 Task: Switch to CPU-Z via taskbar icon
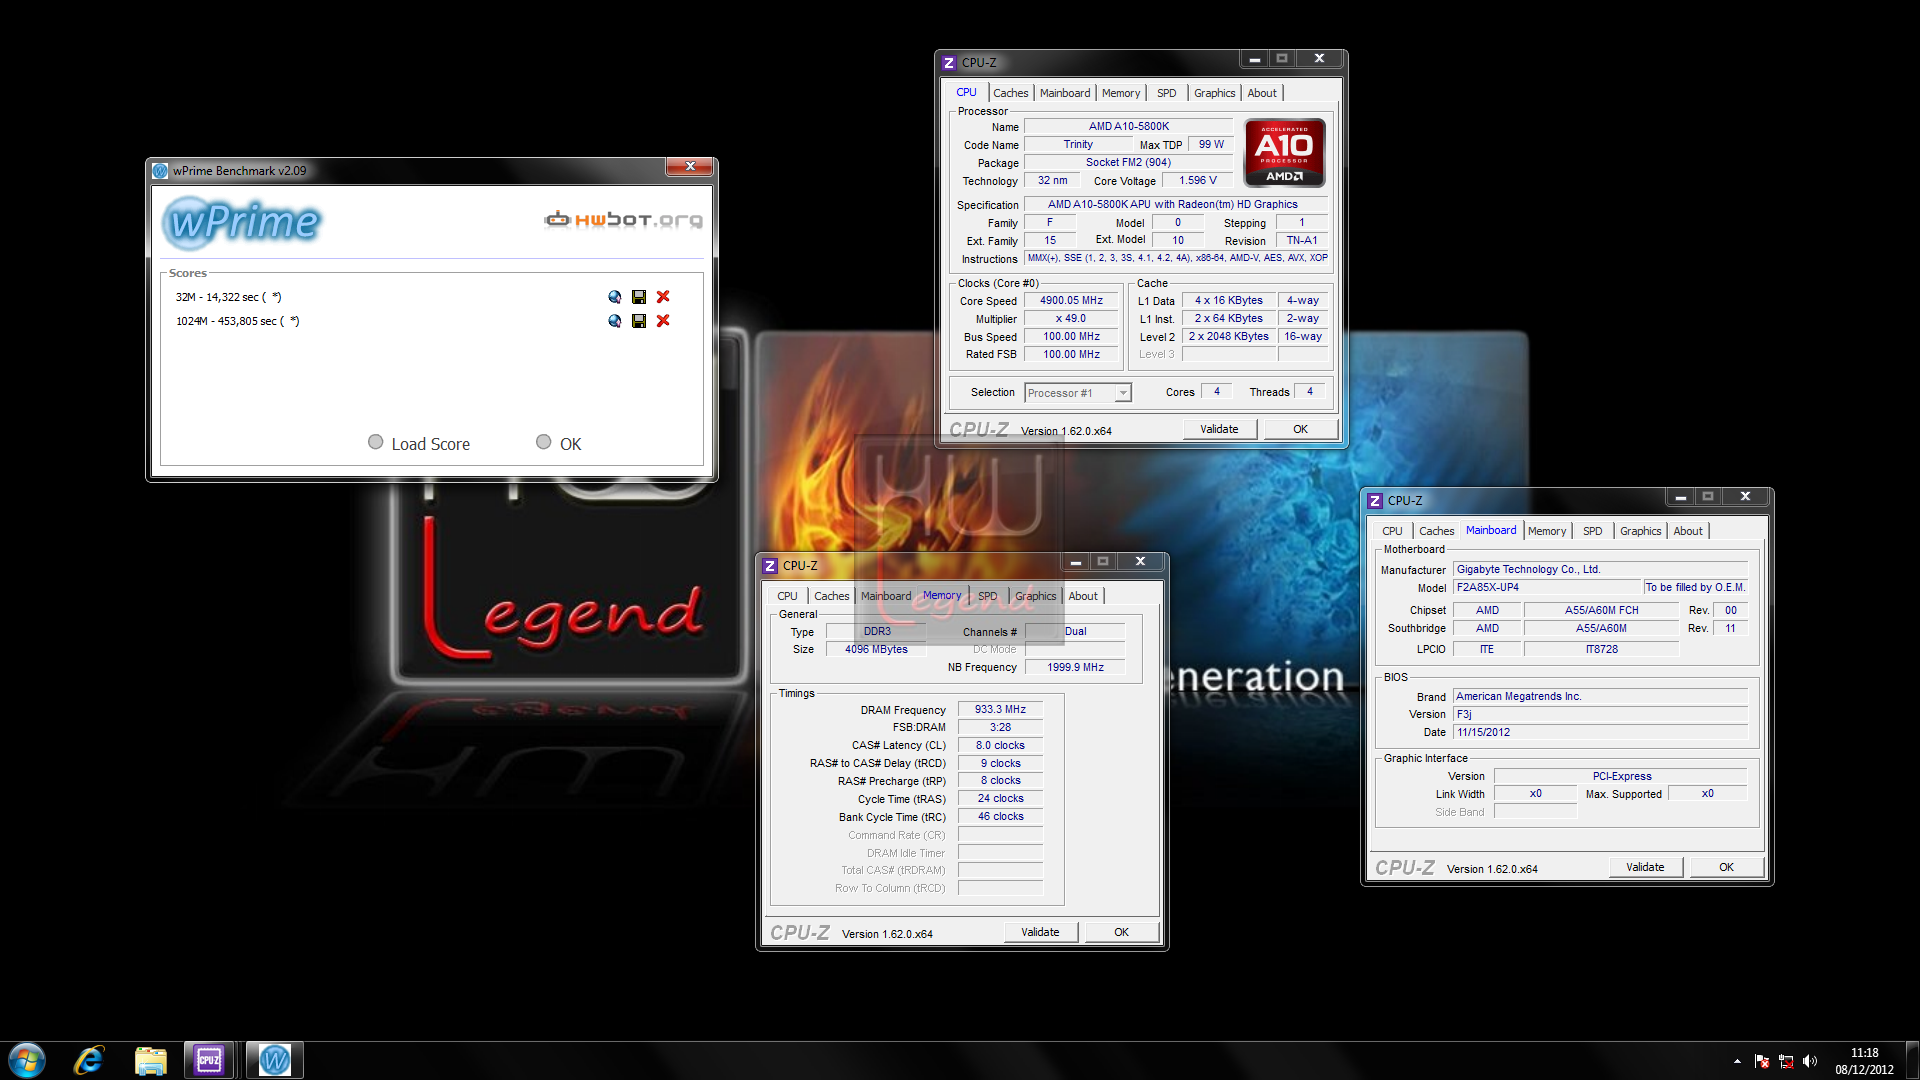click(209, 1060)
